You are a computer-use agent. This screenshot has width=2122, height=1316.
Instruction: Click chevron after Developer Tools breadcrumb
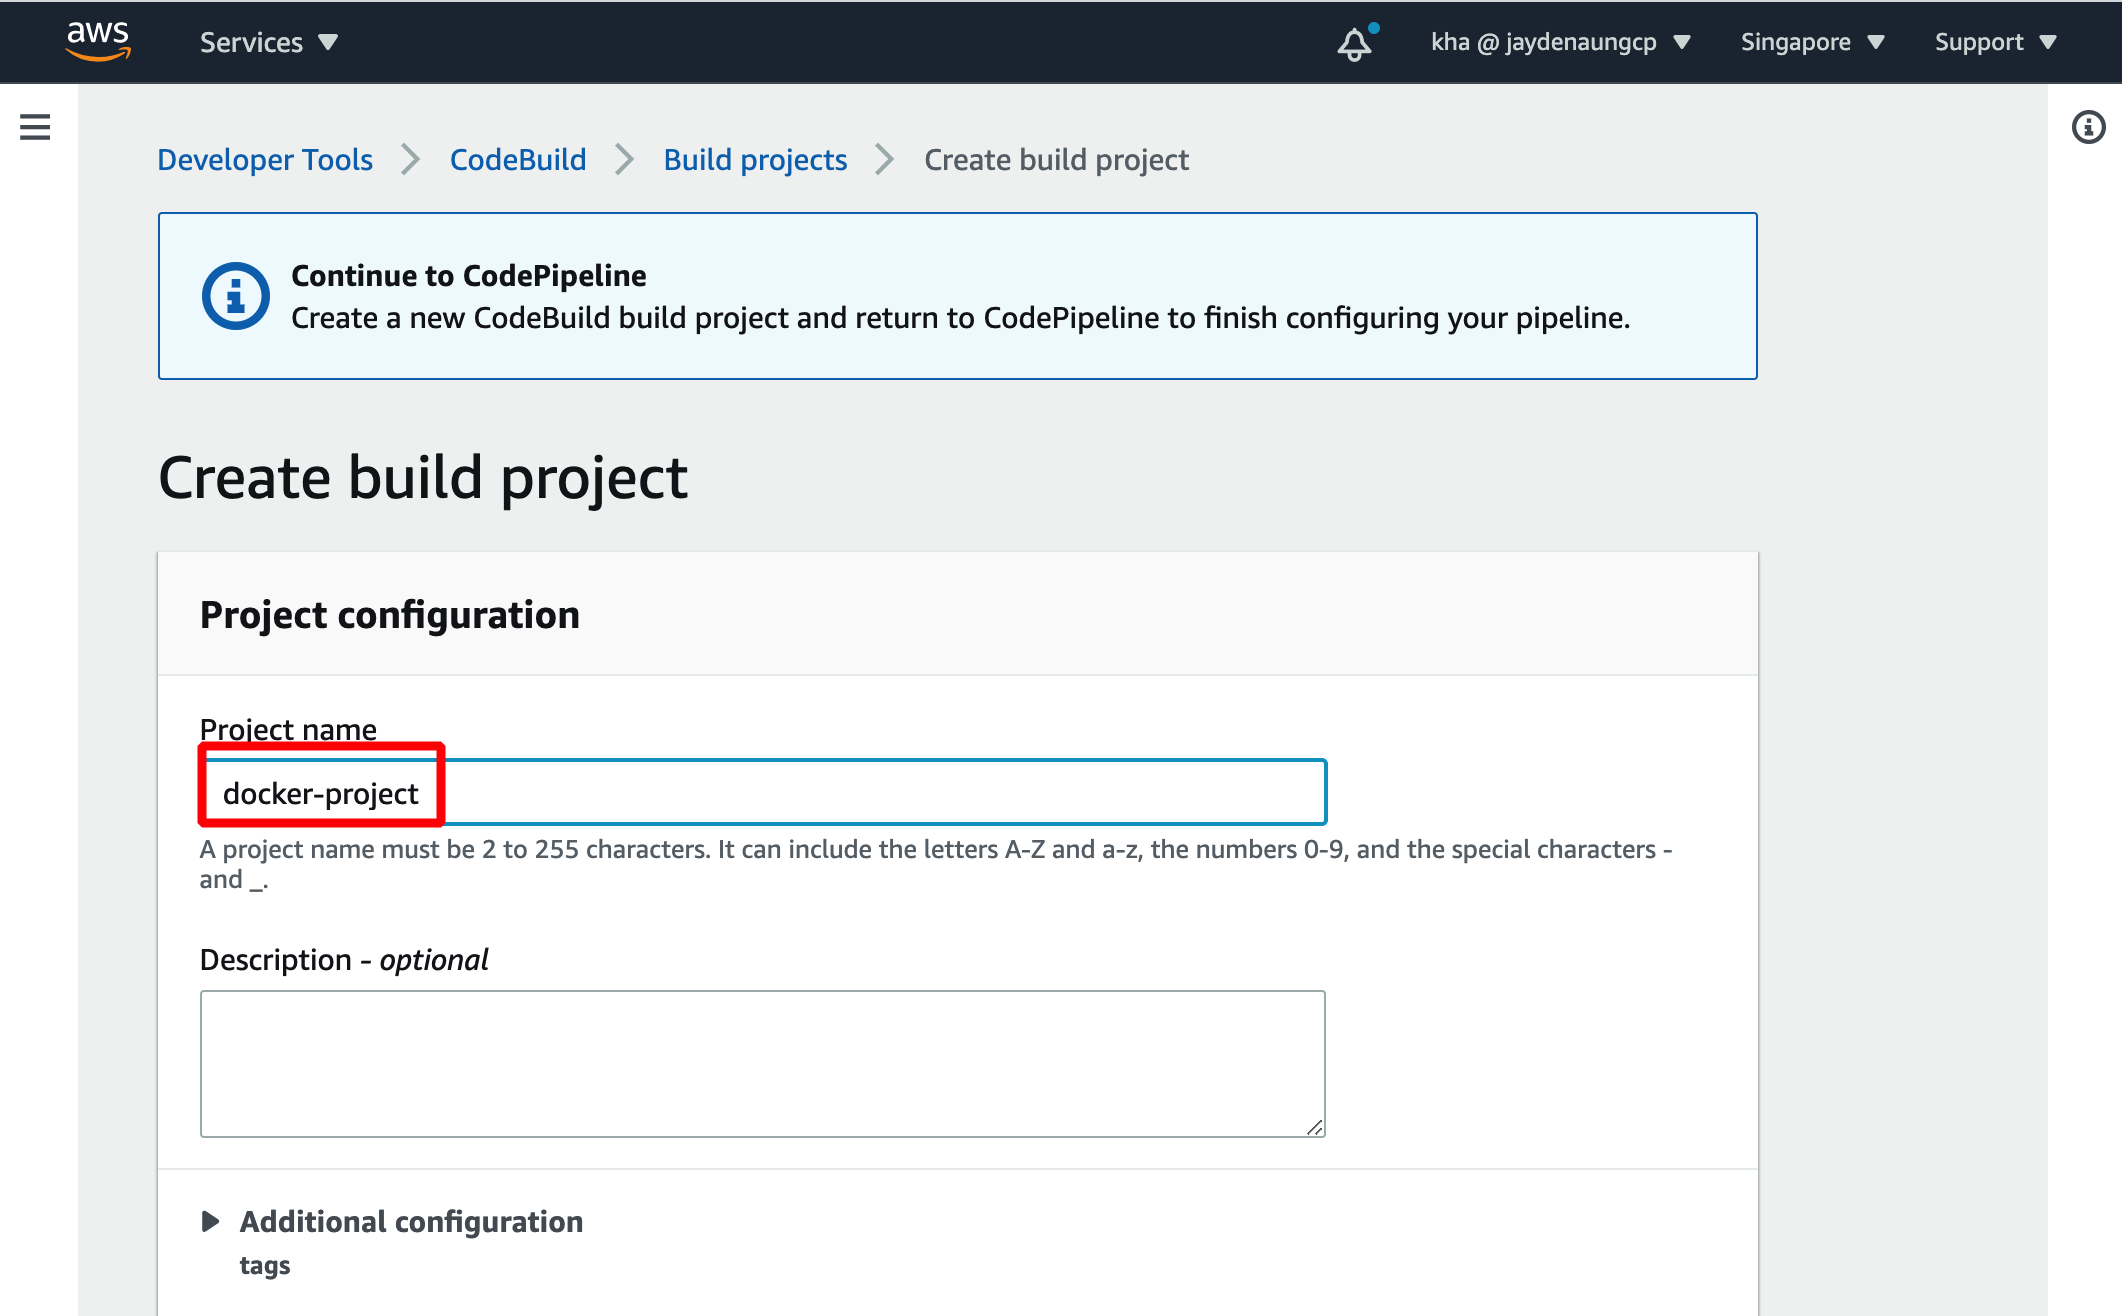pyautogui.click(x=411, y=160)
